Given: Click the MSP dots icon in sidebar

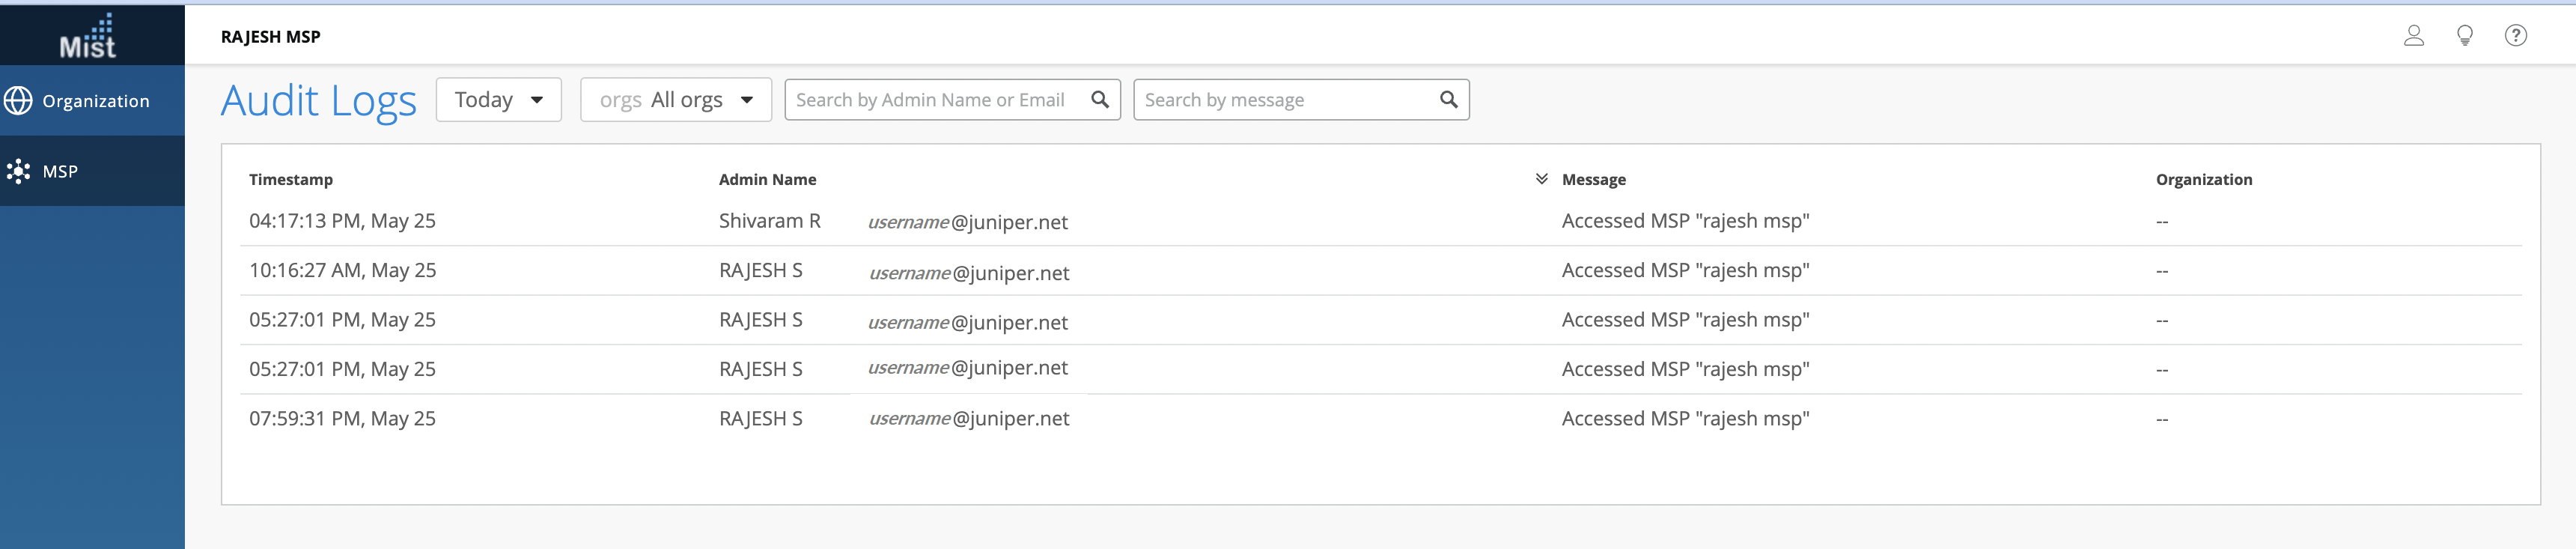Looking at the screenshot, I should click(18, 171).
